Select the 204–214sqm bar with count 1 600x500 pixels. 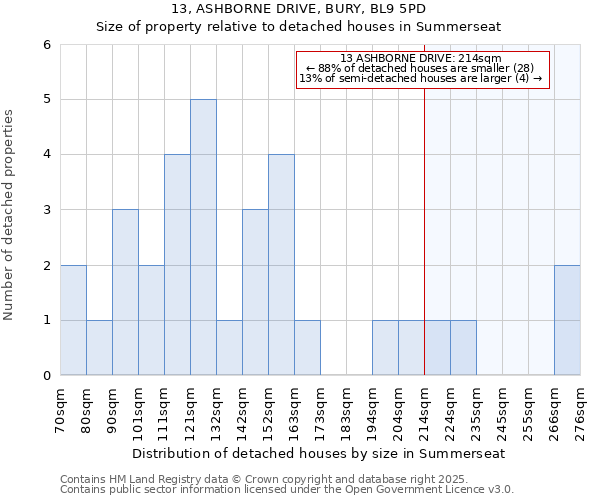(411, 347)
